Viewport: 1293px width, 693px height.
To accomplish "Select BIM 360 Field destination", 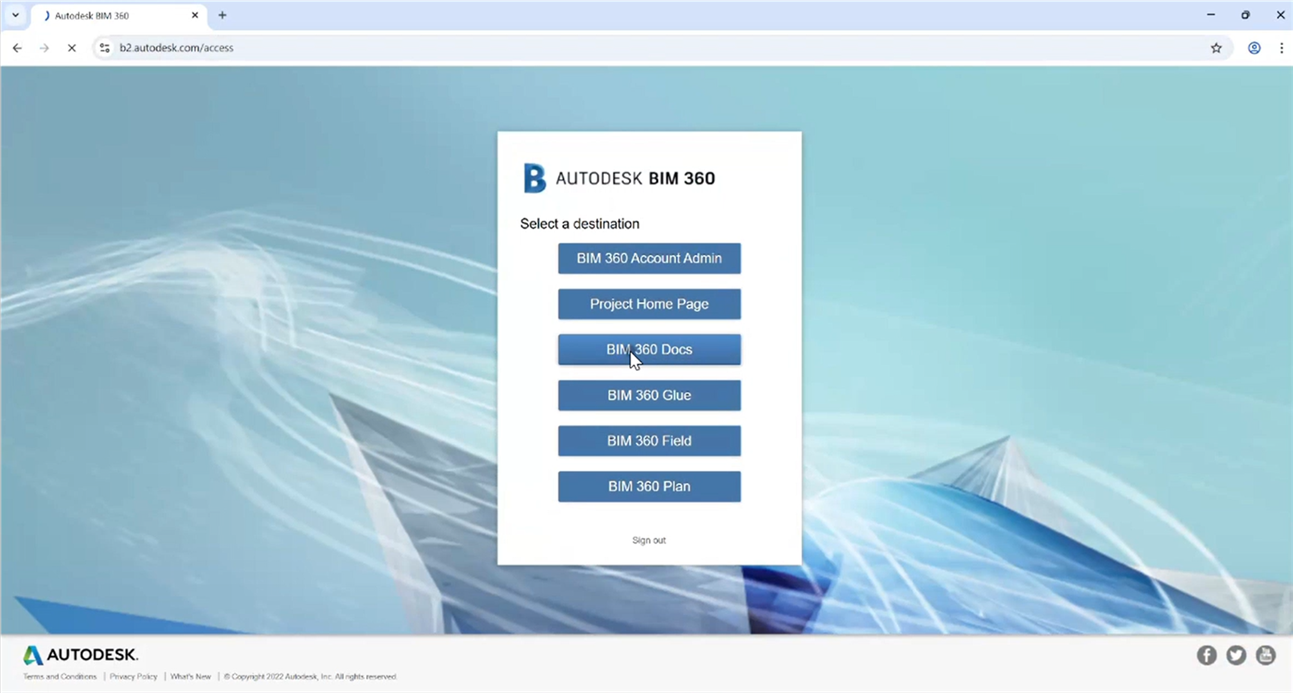I will pos(649,441).
